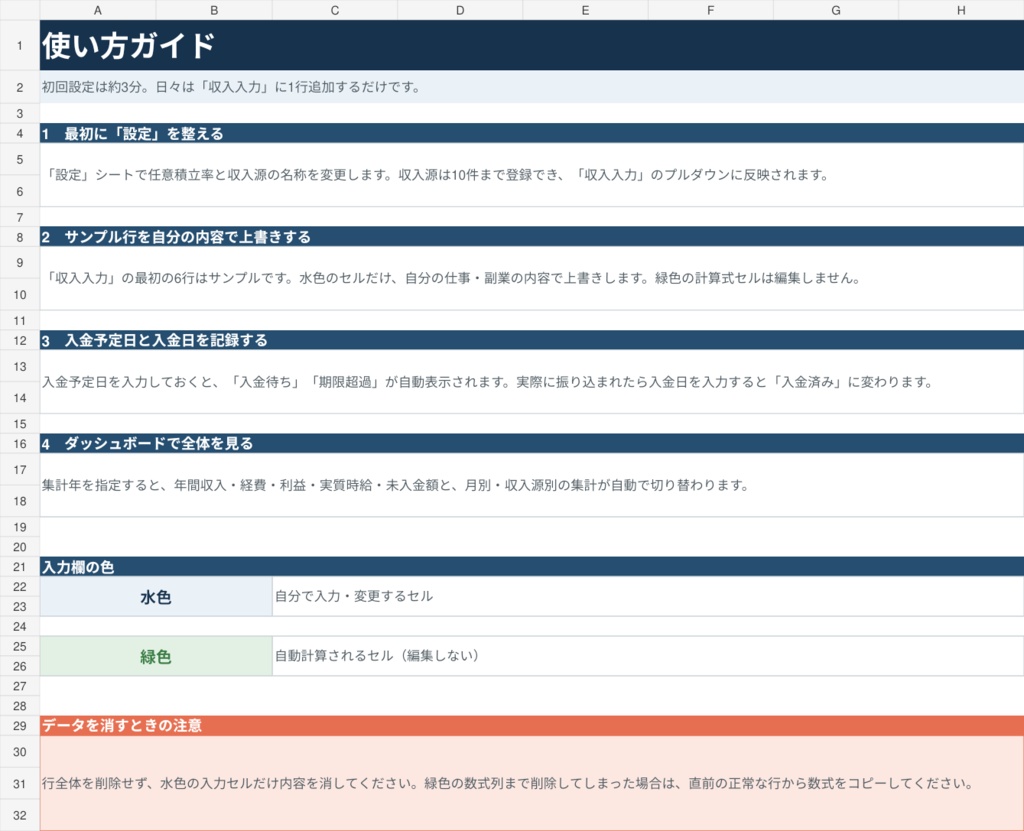The image size is (1024, 831).
Task: Click row 28 header number
Action: (x=20, y=706)
